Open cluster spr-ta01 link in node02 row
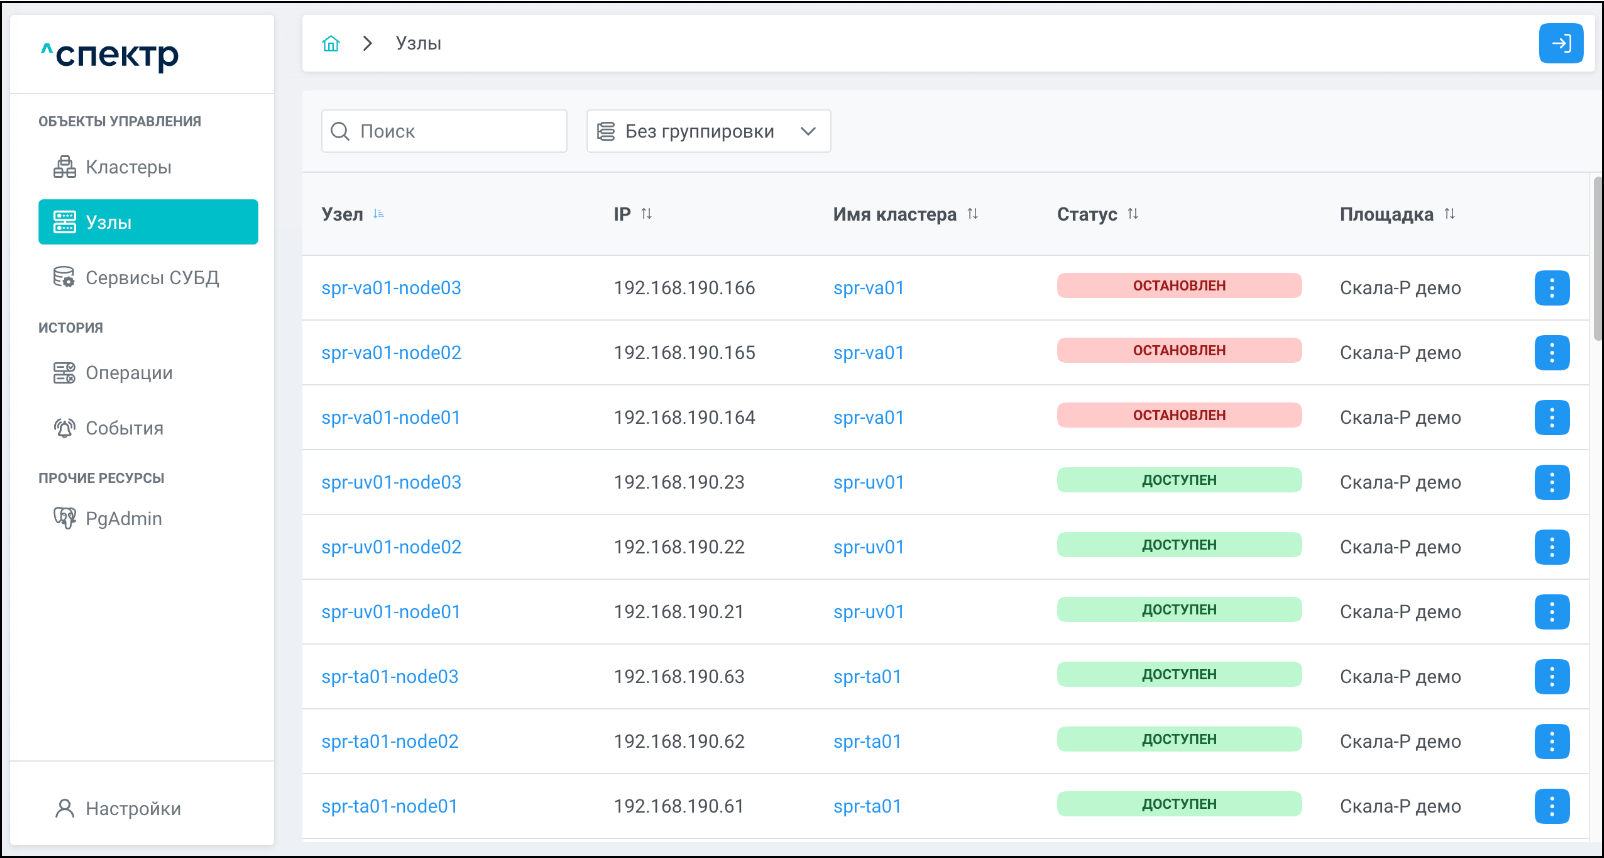1604x858 pixels. point(867,741)
